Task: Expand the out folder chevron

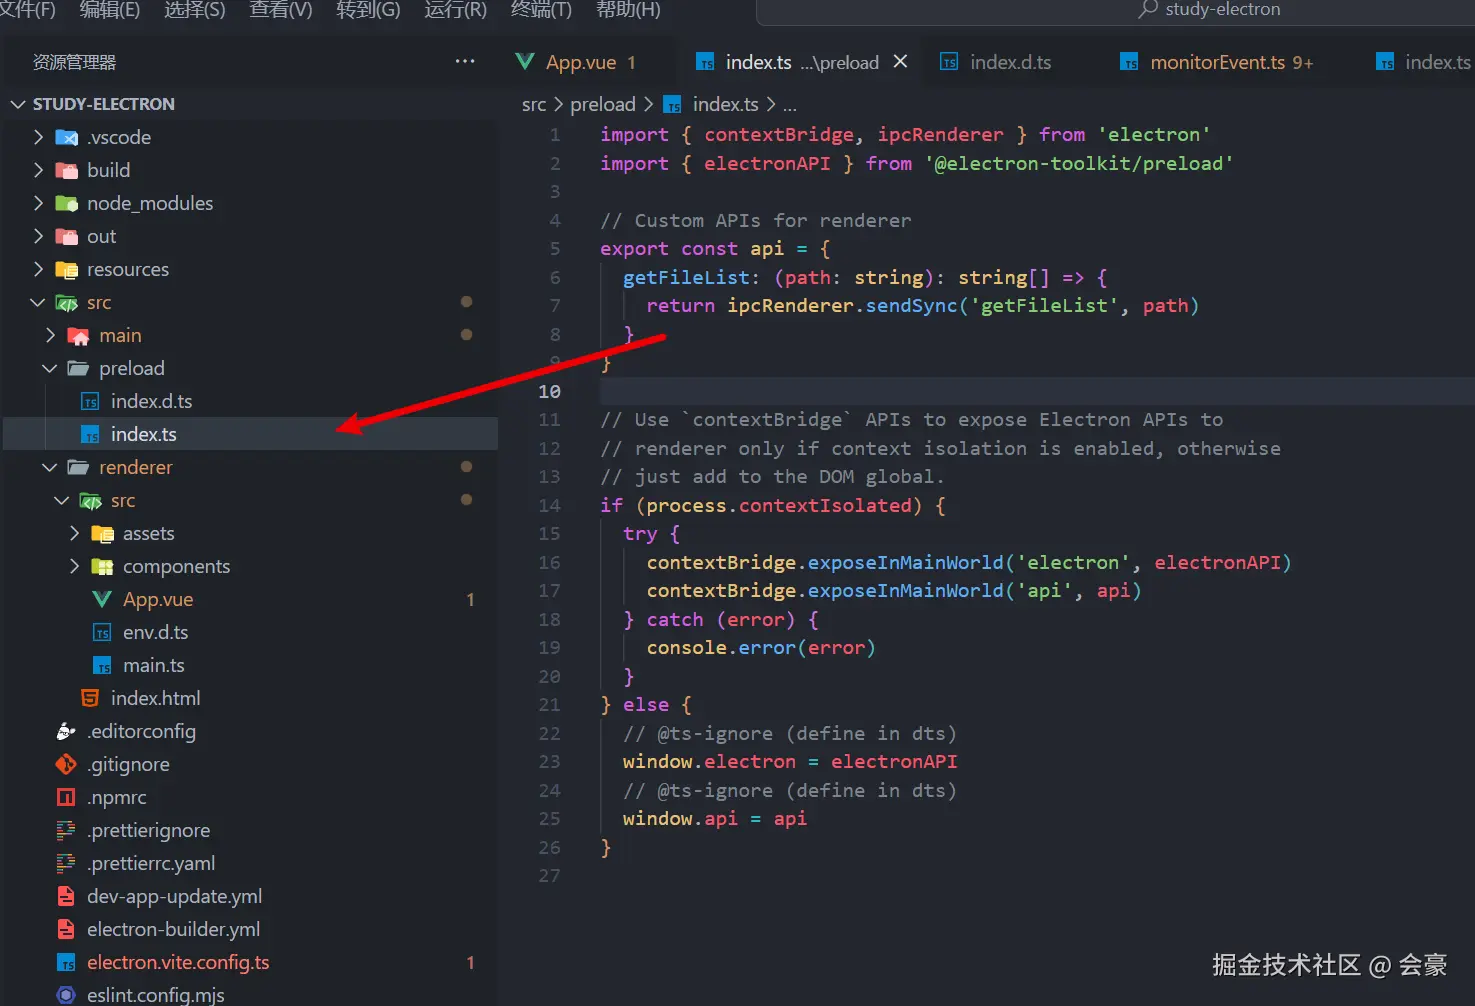Action: point(38,236)
